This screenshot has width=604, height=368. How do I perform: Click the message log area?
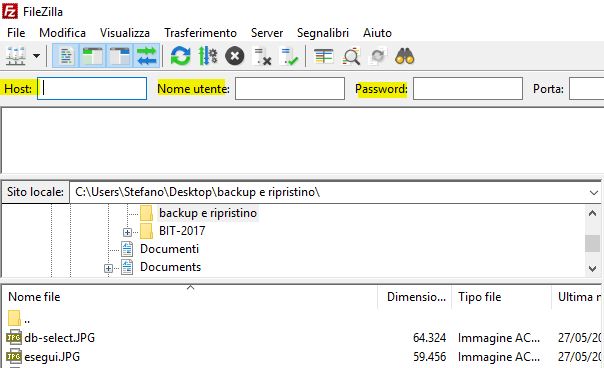(x=302, y=140)
